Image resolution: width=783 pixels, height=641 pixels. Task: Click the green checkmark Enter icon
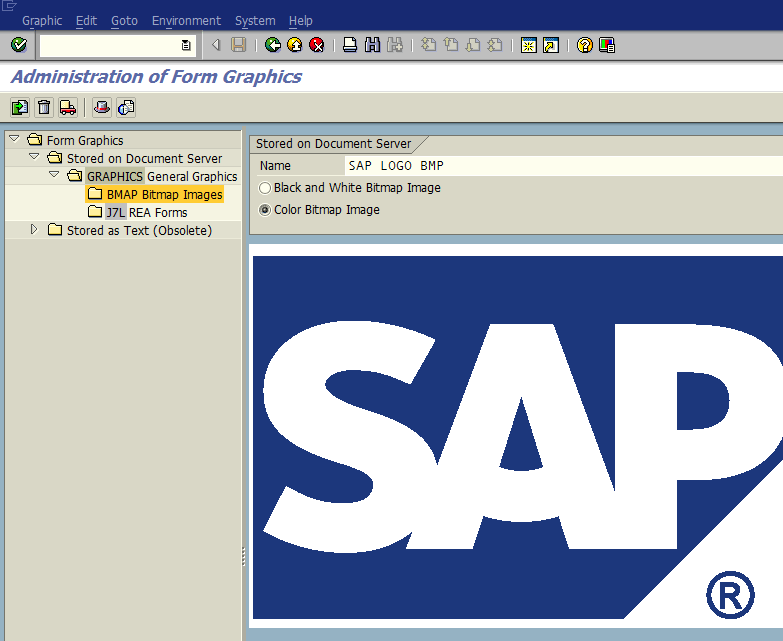(x=19, y=45)
